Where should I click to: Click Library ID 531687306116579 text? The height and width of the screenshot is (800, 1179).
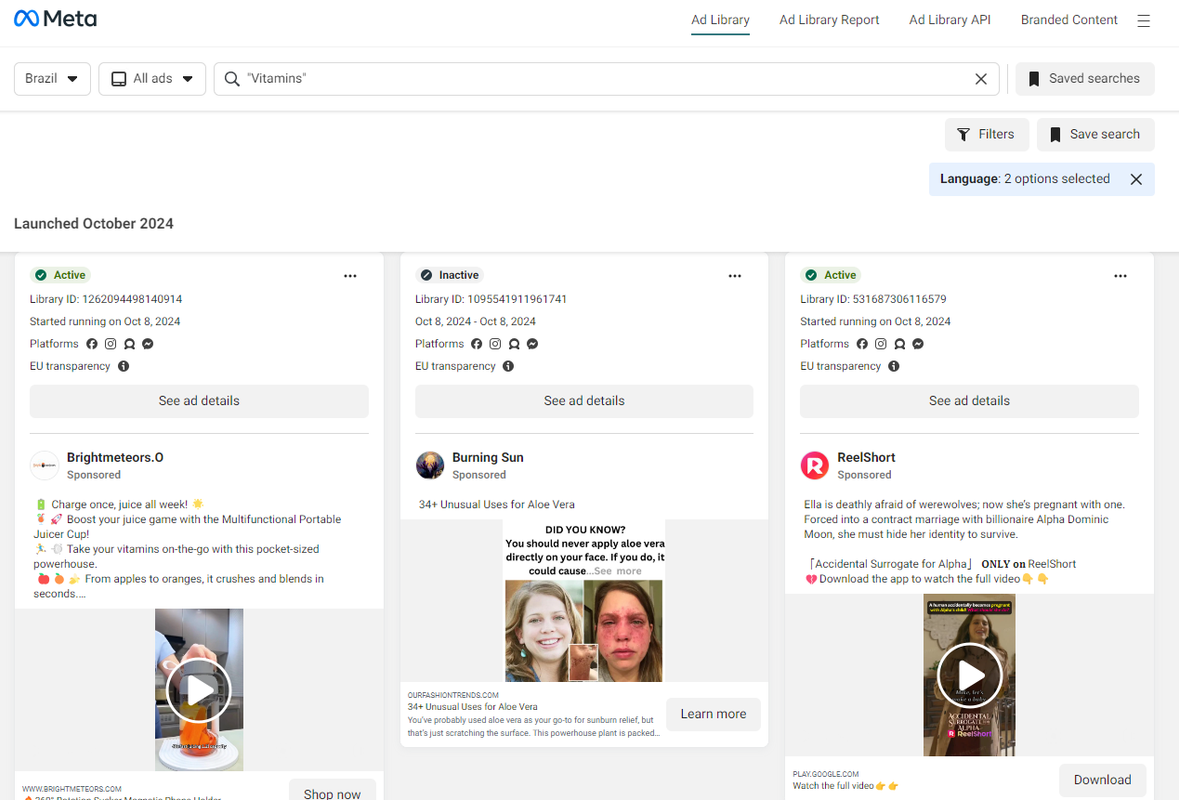pos(873,299)
